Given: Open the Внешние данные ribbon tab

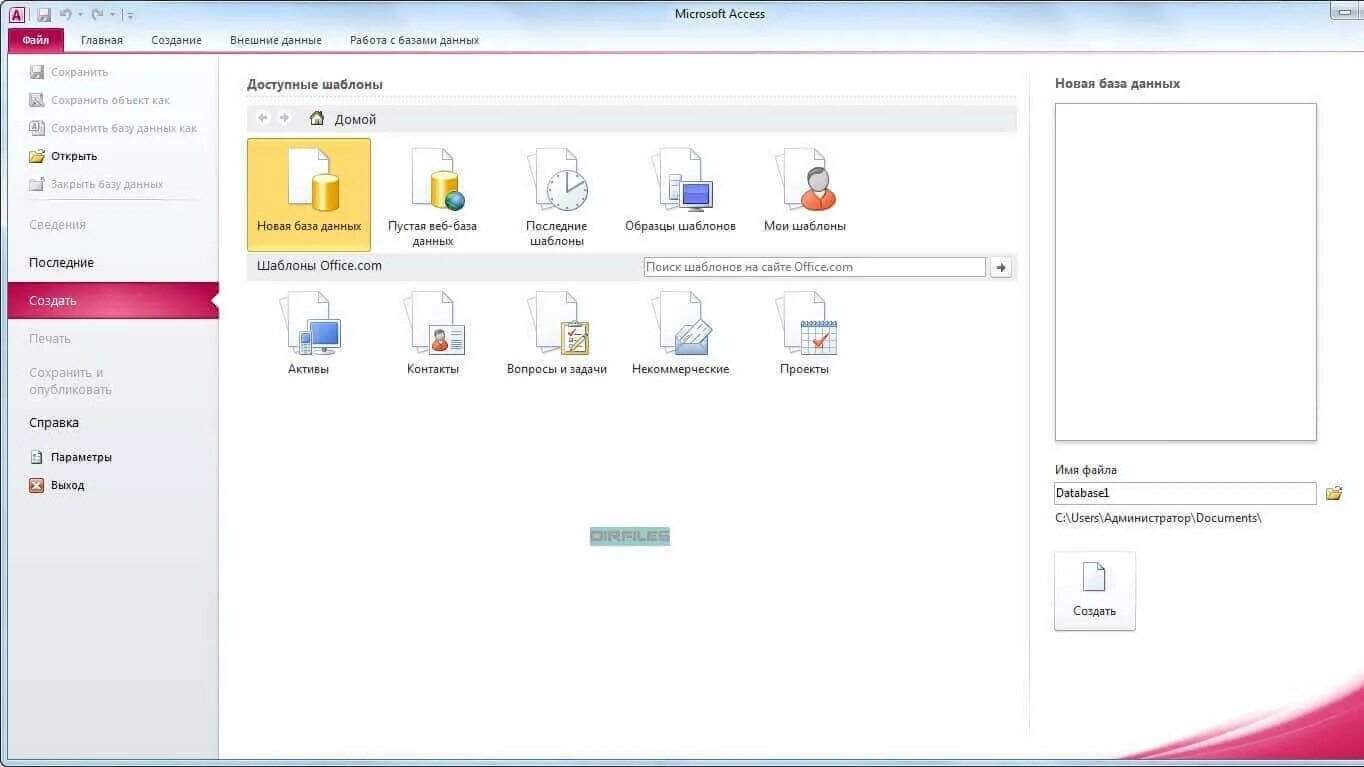Looking at the screenshot, I should click(276, 40).
